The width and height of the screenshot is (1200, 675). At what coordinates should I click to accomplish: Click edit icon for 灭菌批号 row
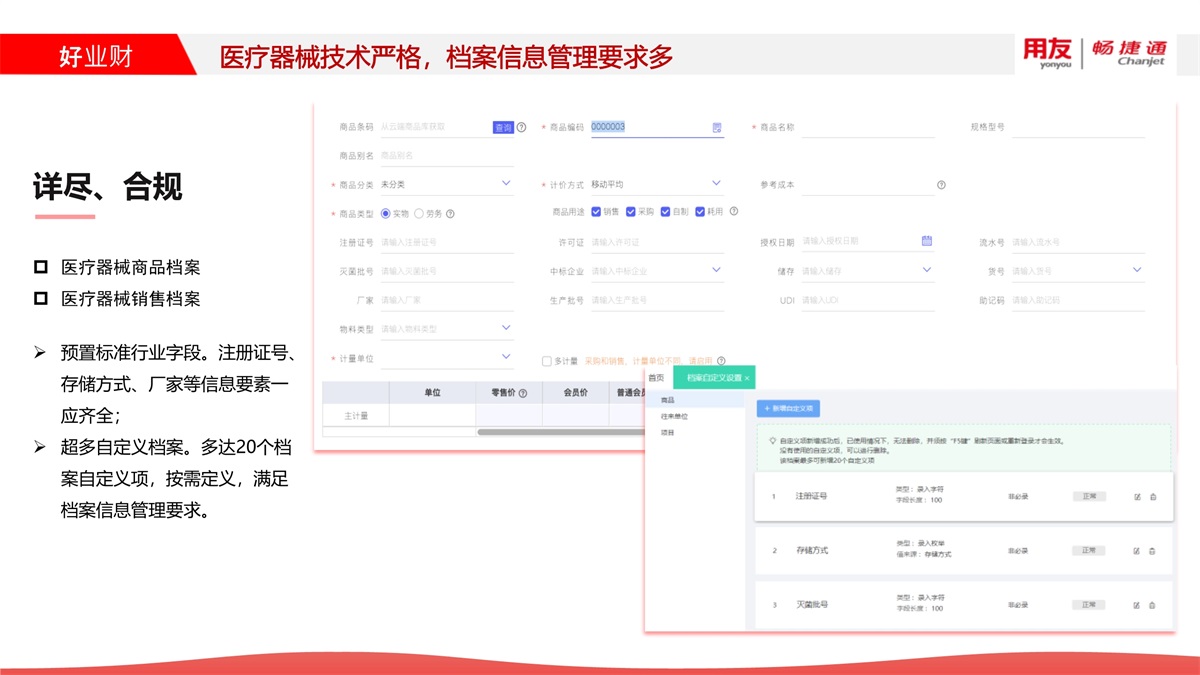1137,605
